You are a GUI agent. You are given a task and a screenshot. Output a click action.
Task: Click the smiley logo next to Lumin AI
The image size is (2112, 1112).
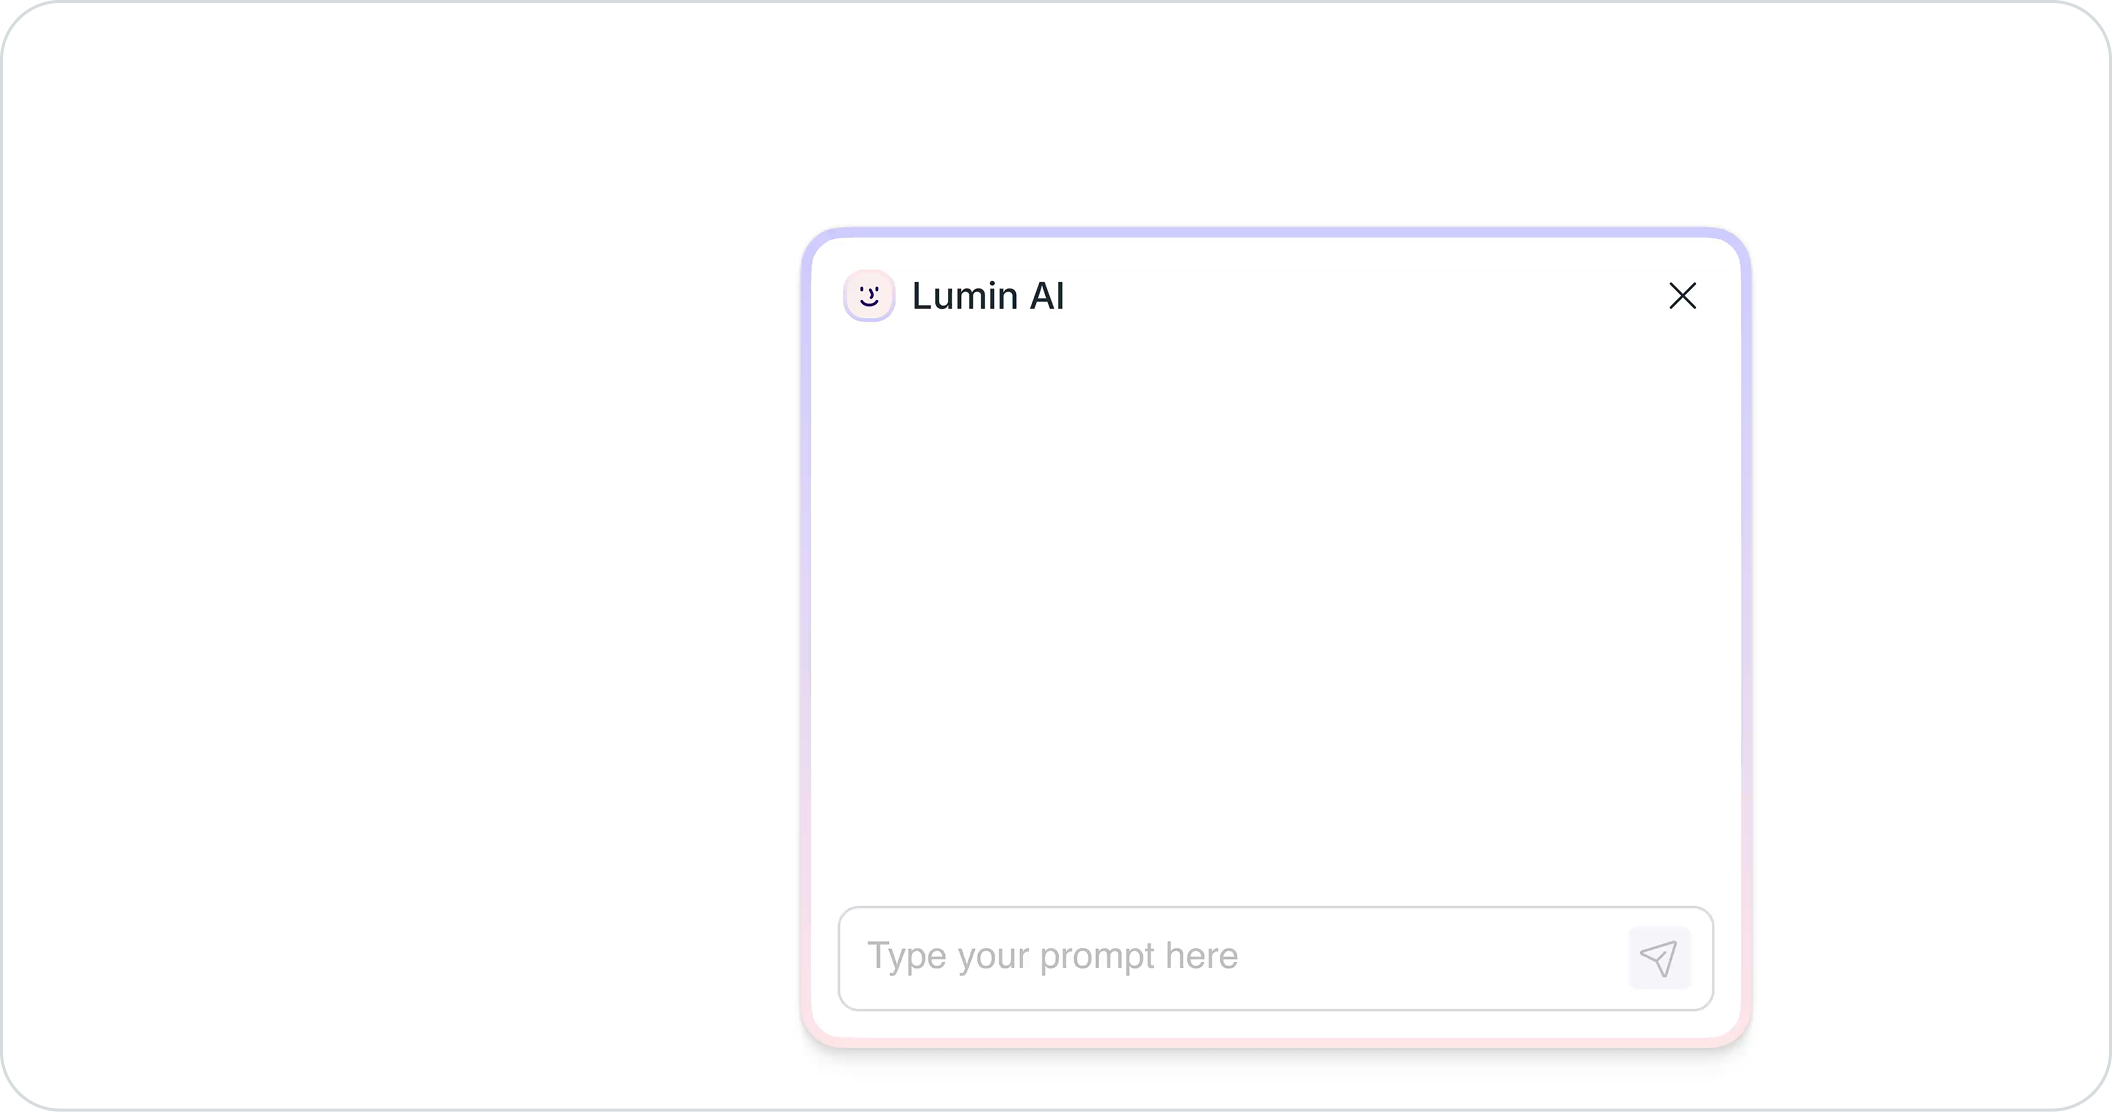pyautogui.click(x=869, y=296)
